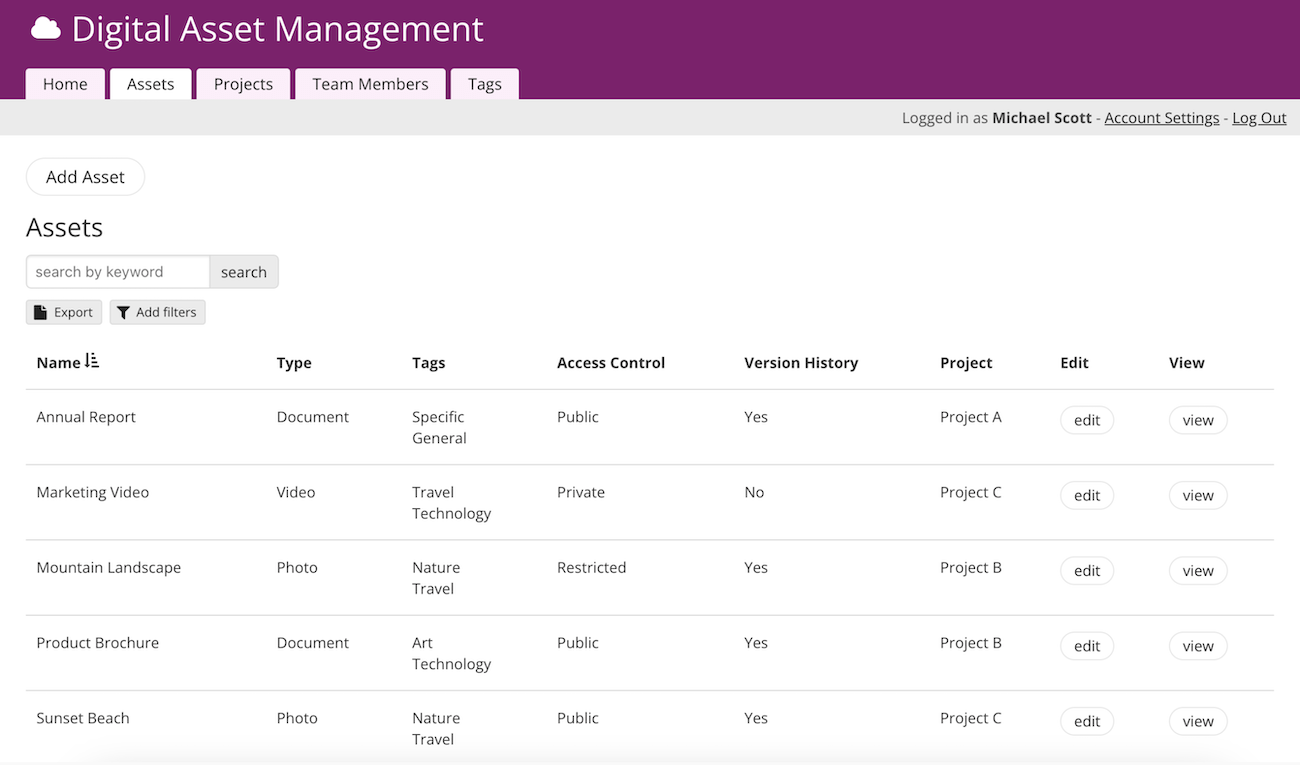Screen dimensions: 1300x765
Task: Click the cloud logo icon in header
Action: pyautogui.click(x=46, y=29)
